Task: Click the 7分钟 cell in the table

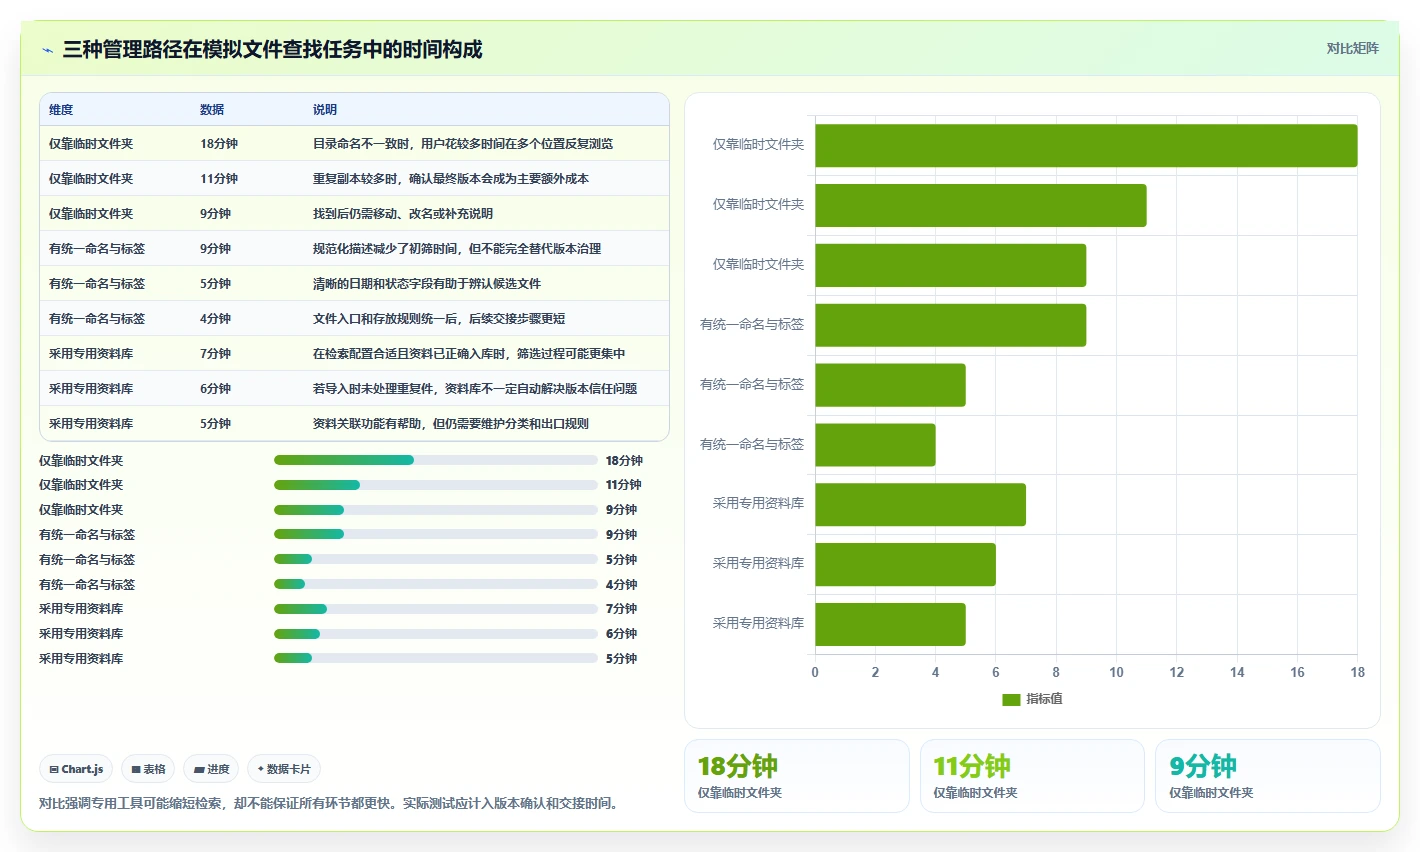Action: coord(215,354)
